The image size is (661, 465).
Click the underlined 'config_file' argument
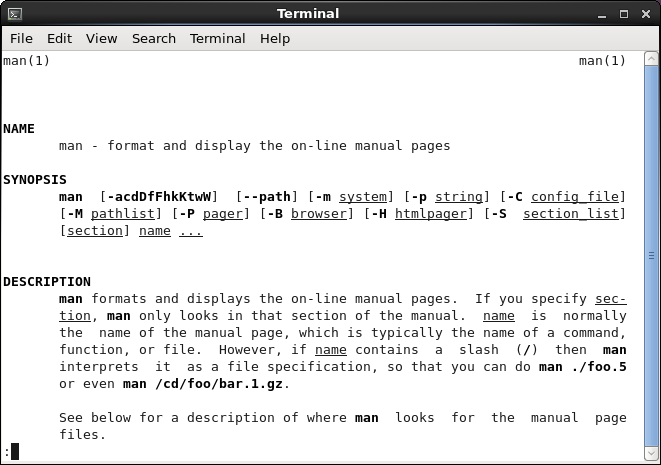coord(575,197)
